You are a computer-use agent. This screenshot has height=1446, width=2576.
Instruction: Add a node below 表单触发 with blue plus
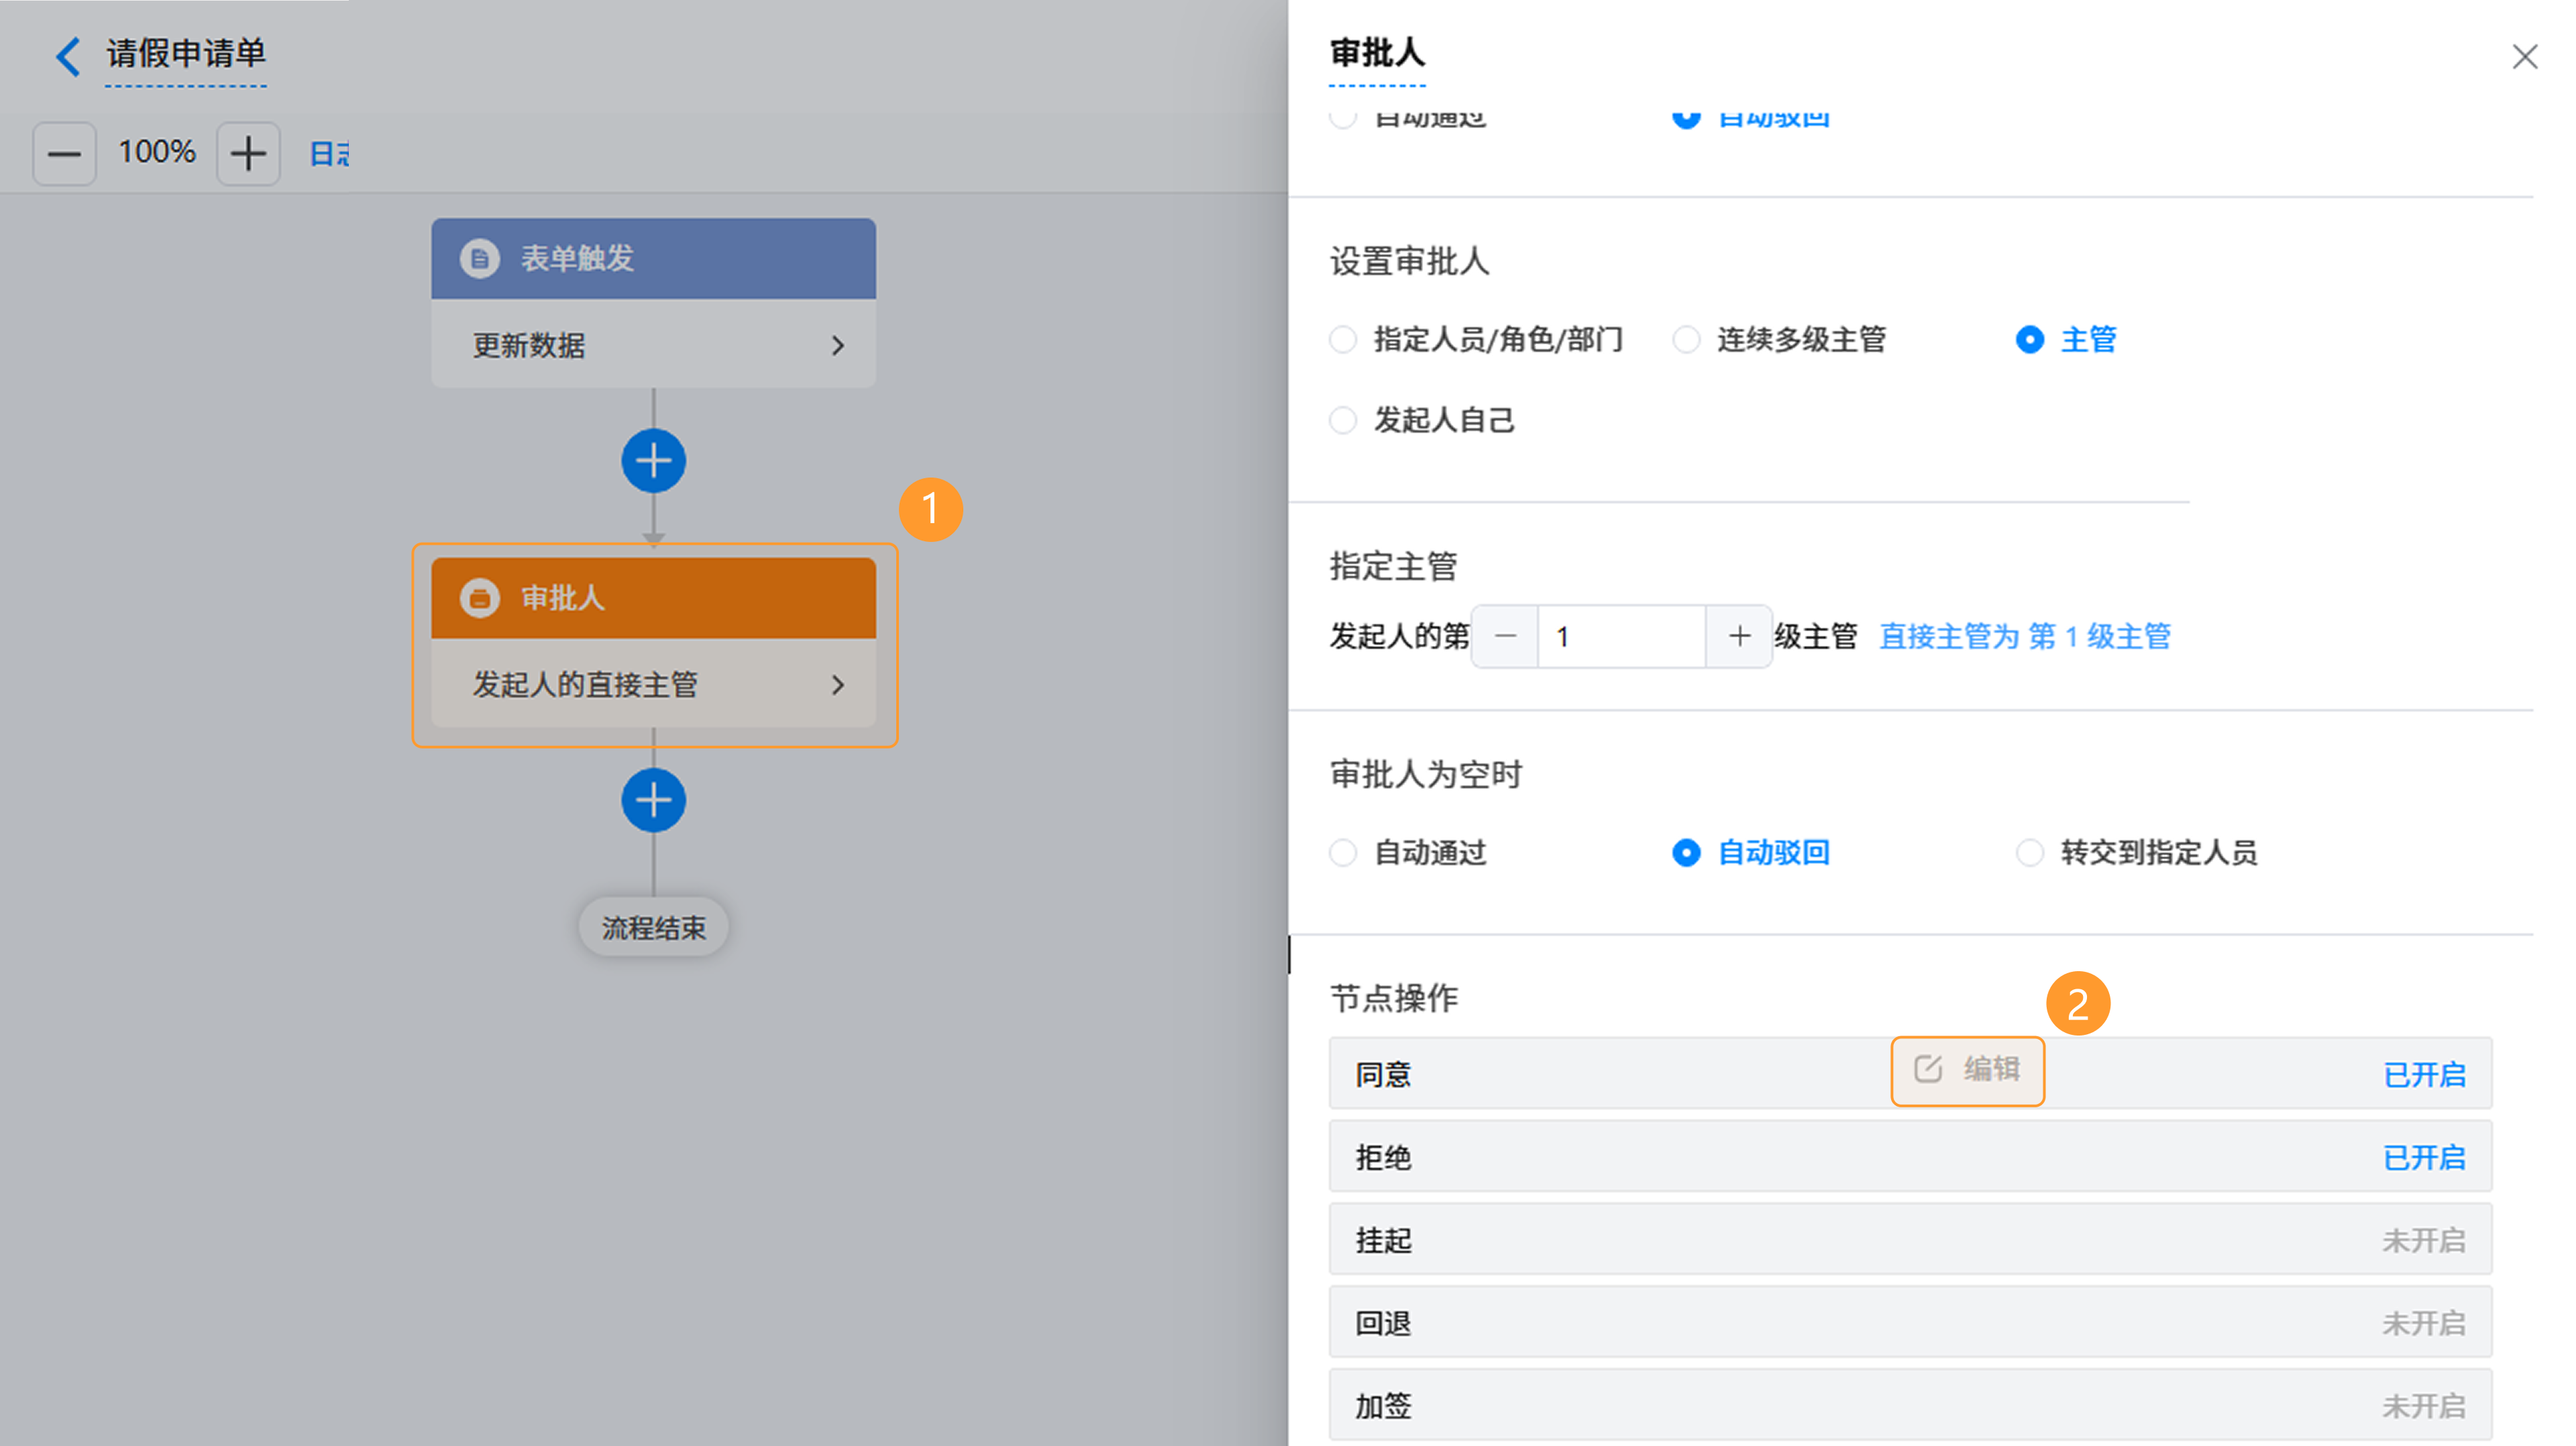(x=653, y=461)
